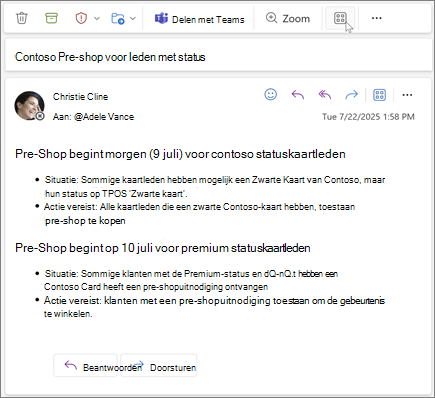Click the presence status badge on the avatar
Screen dimensions: 435x398
[40, 116]
